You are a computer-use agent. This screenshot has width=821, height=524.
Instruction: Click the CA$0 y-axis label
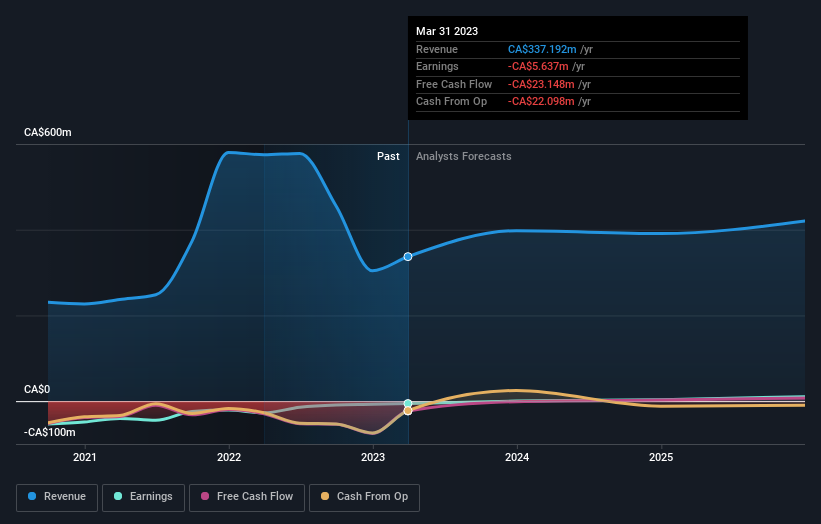tap(37, 389)
